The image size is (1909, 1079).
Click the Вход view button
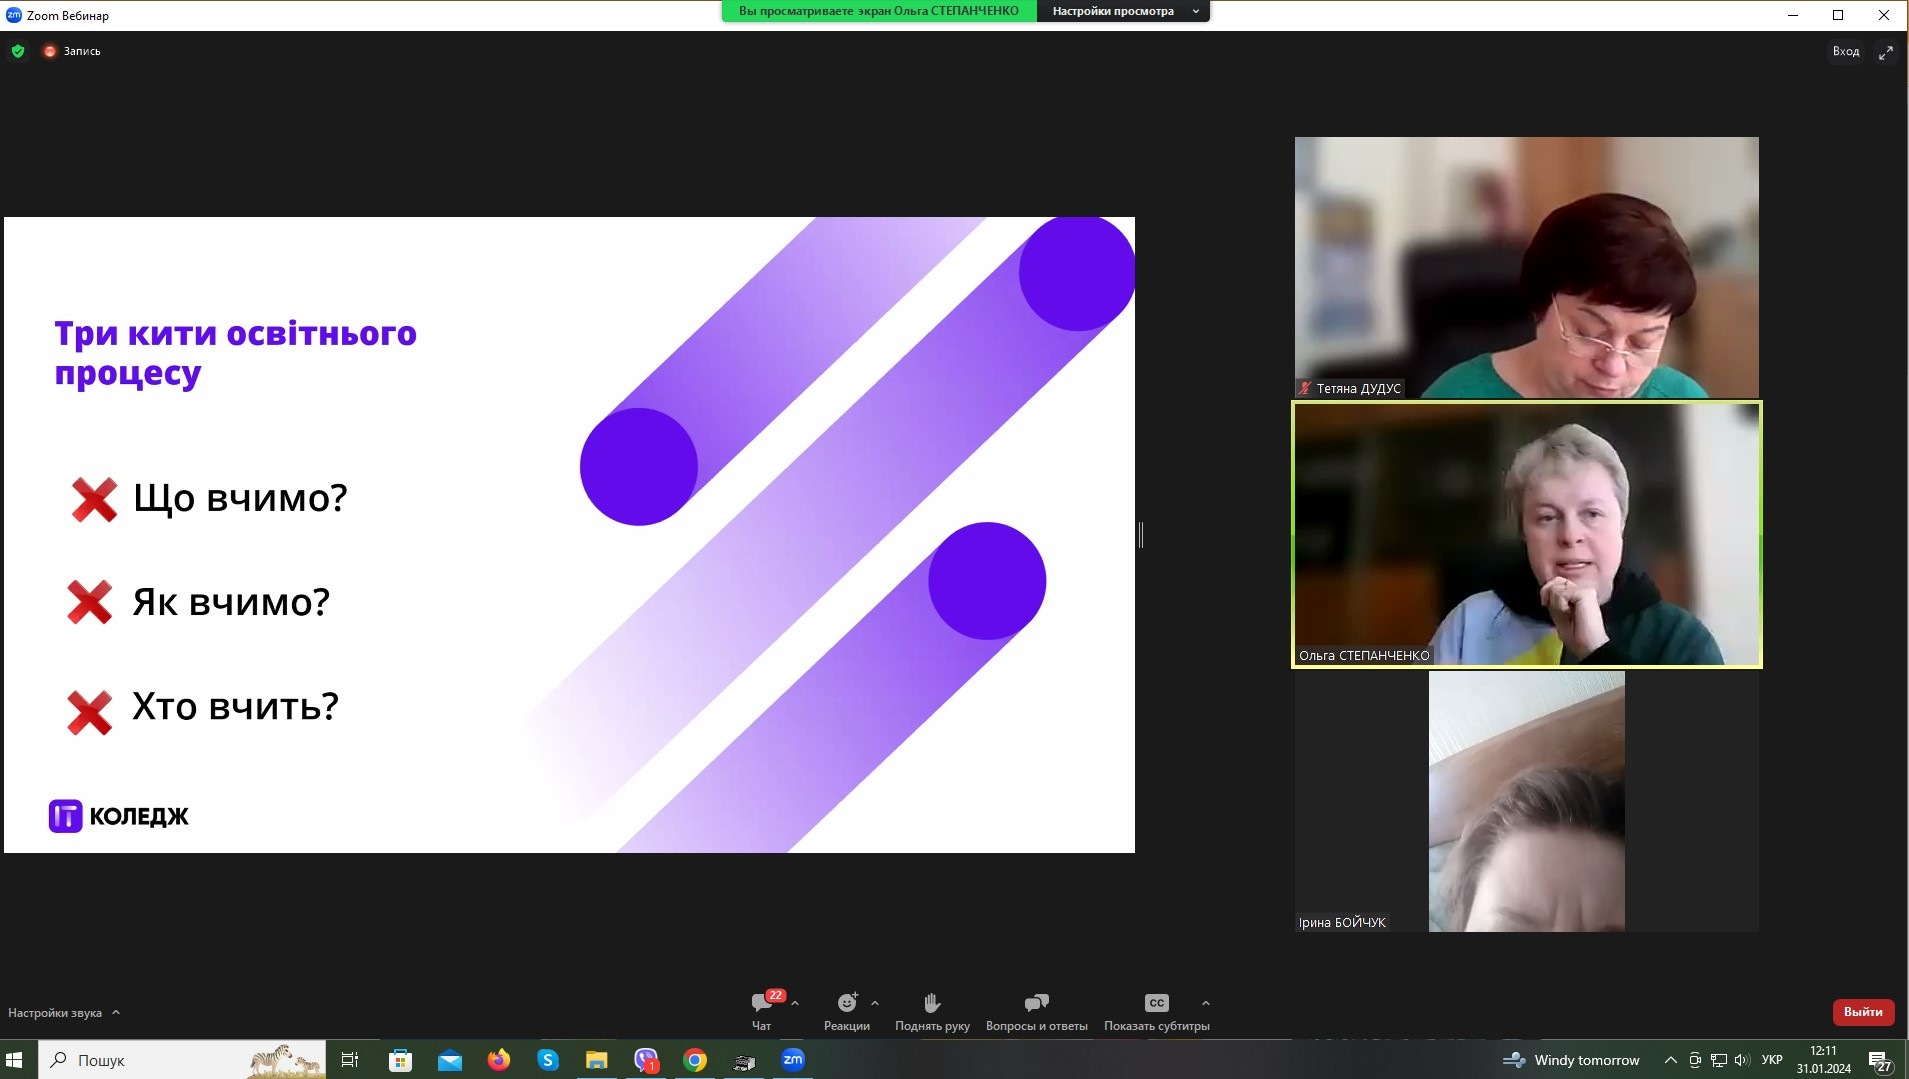coord(1846,52)
